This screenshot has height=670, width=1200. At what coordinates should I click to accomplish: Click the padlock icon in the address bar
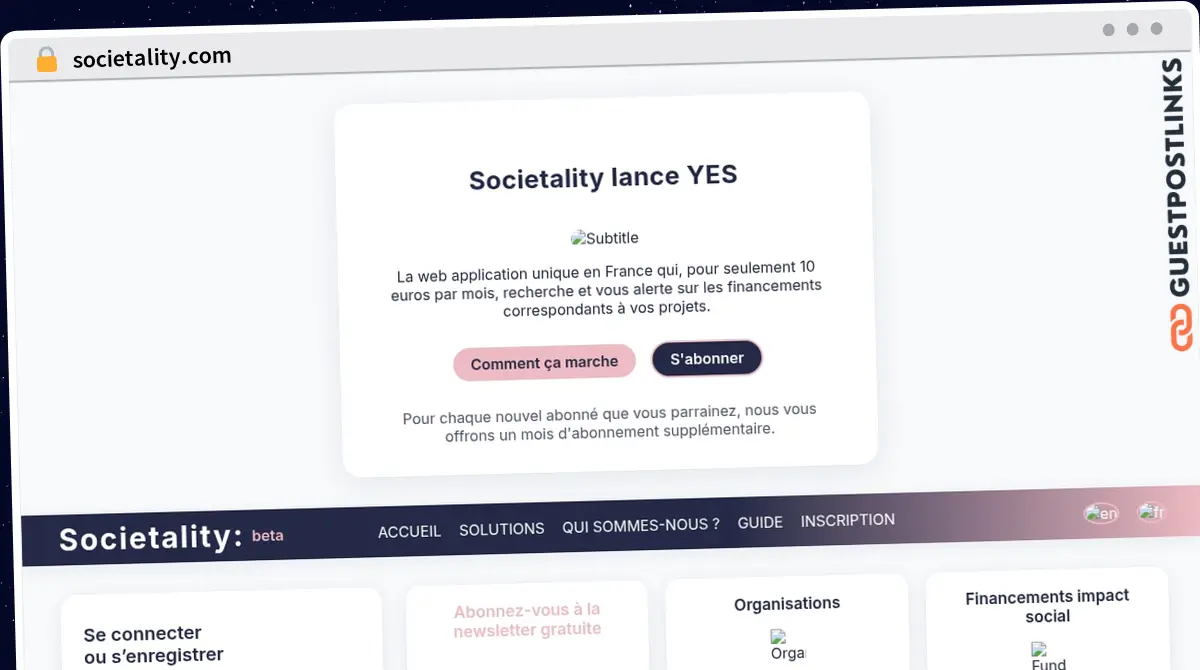[46, 58]
